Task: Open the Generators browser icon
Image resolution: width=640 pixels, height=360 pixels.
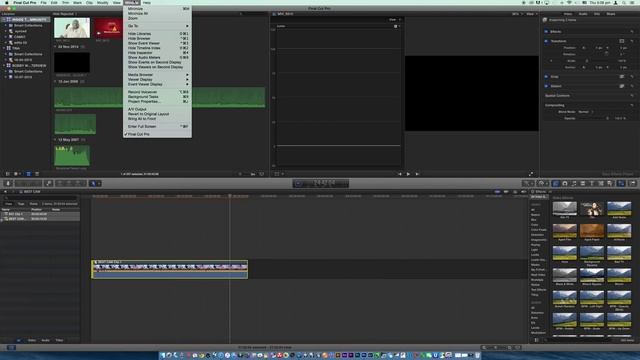Action: [601, 184]
